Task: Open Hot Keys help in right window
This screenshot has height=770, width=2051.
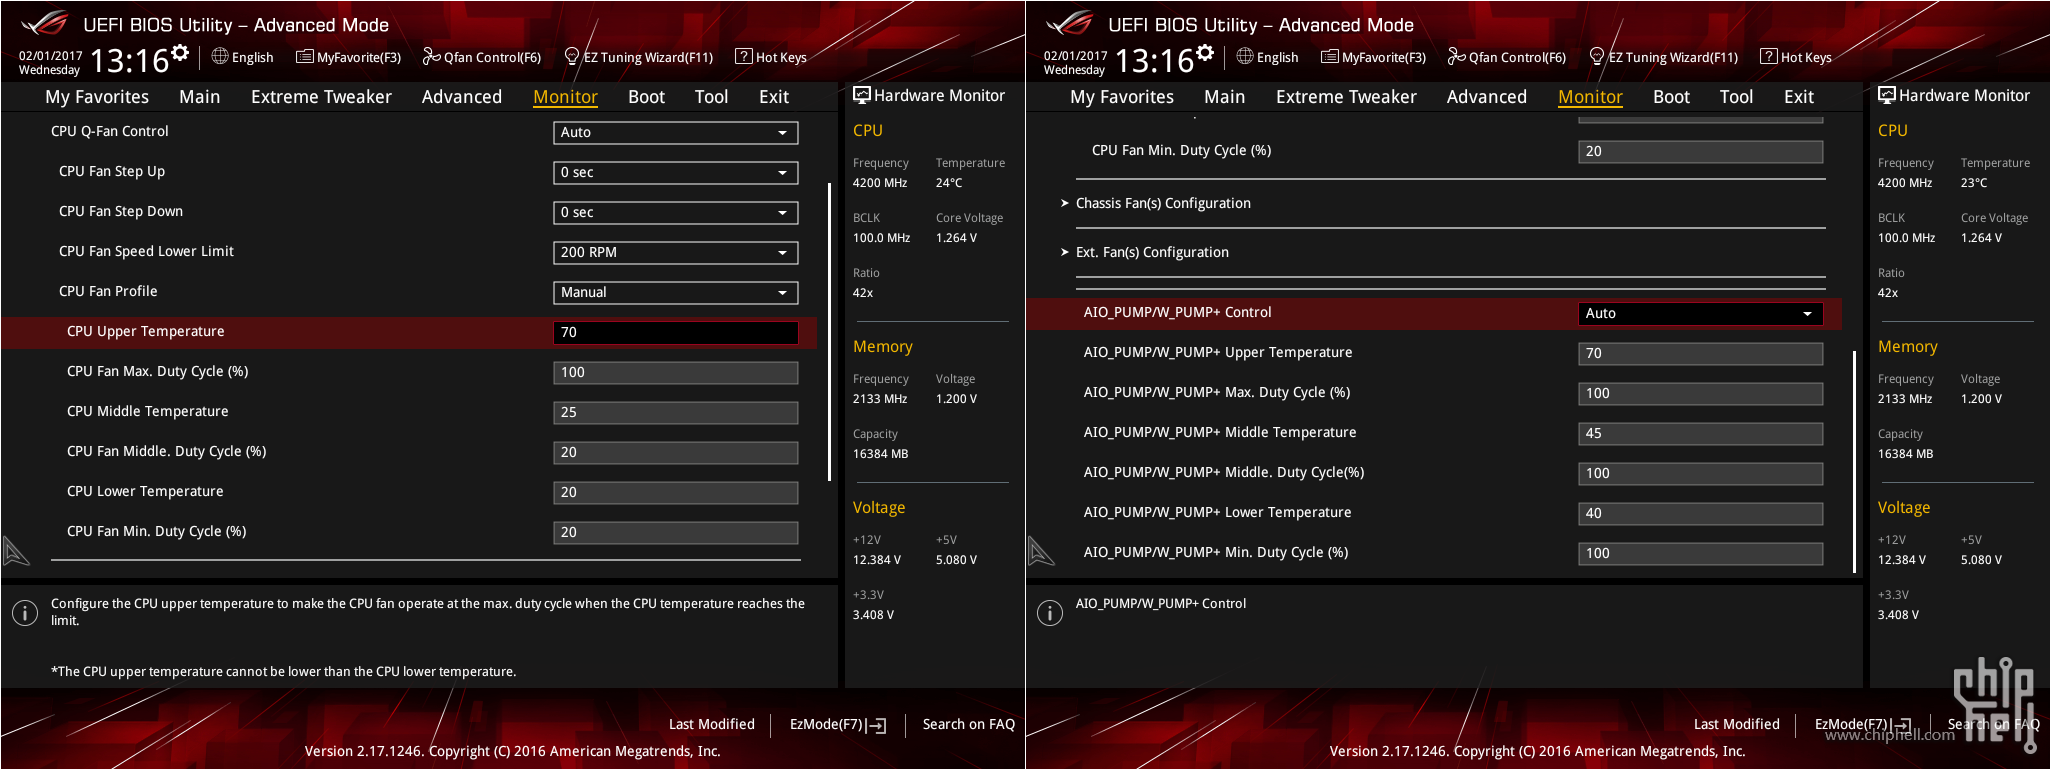Action: [1796, 57]
